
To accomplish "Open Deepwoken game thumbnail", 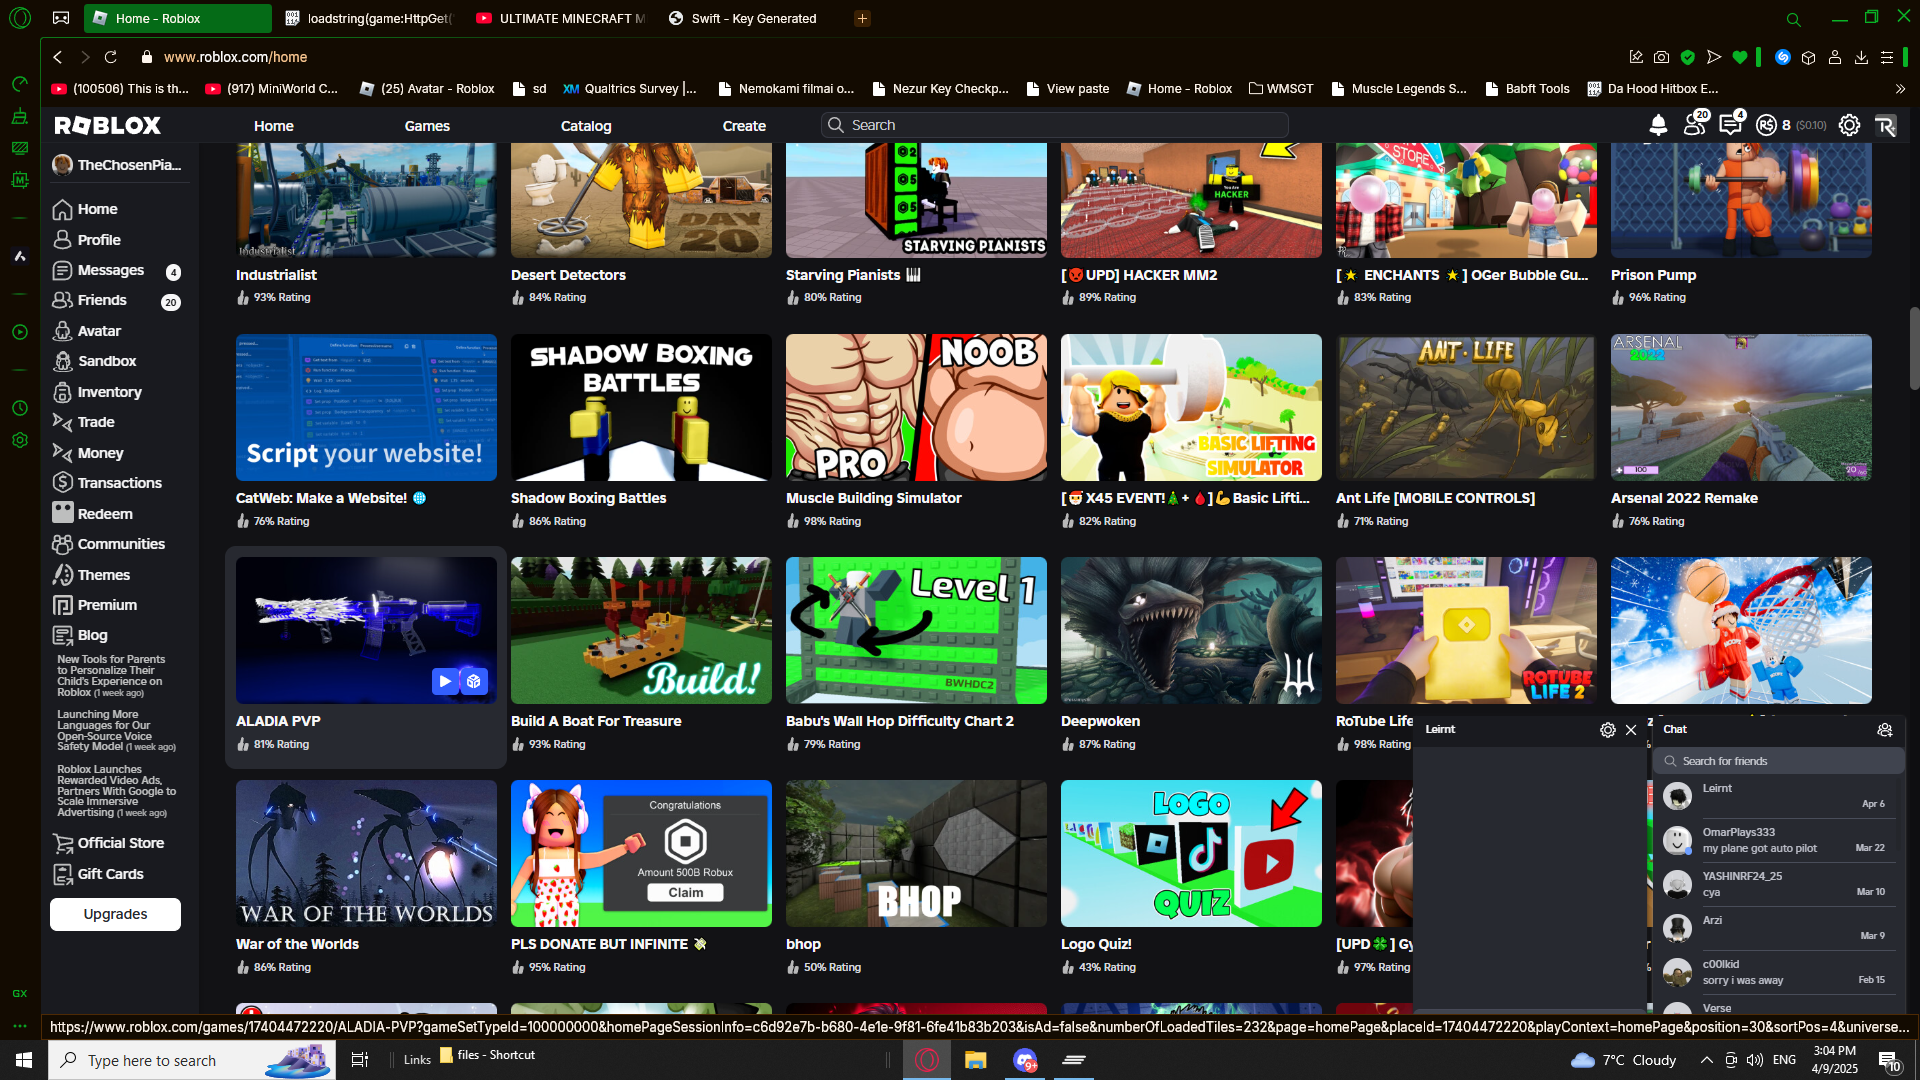I will coord(1191,630).
